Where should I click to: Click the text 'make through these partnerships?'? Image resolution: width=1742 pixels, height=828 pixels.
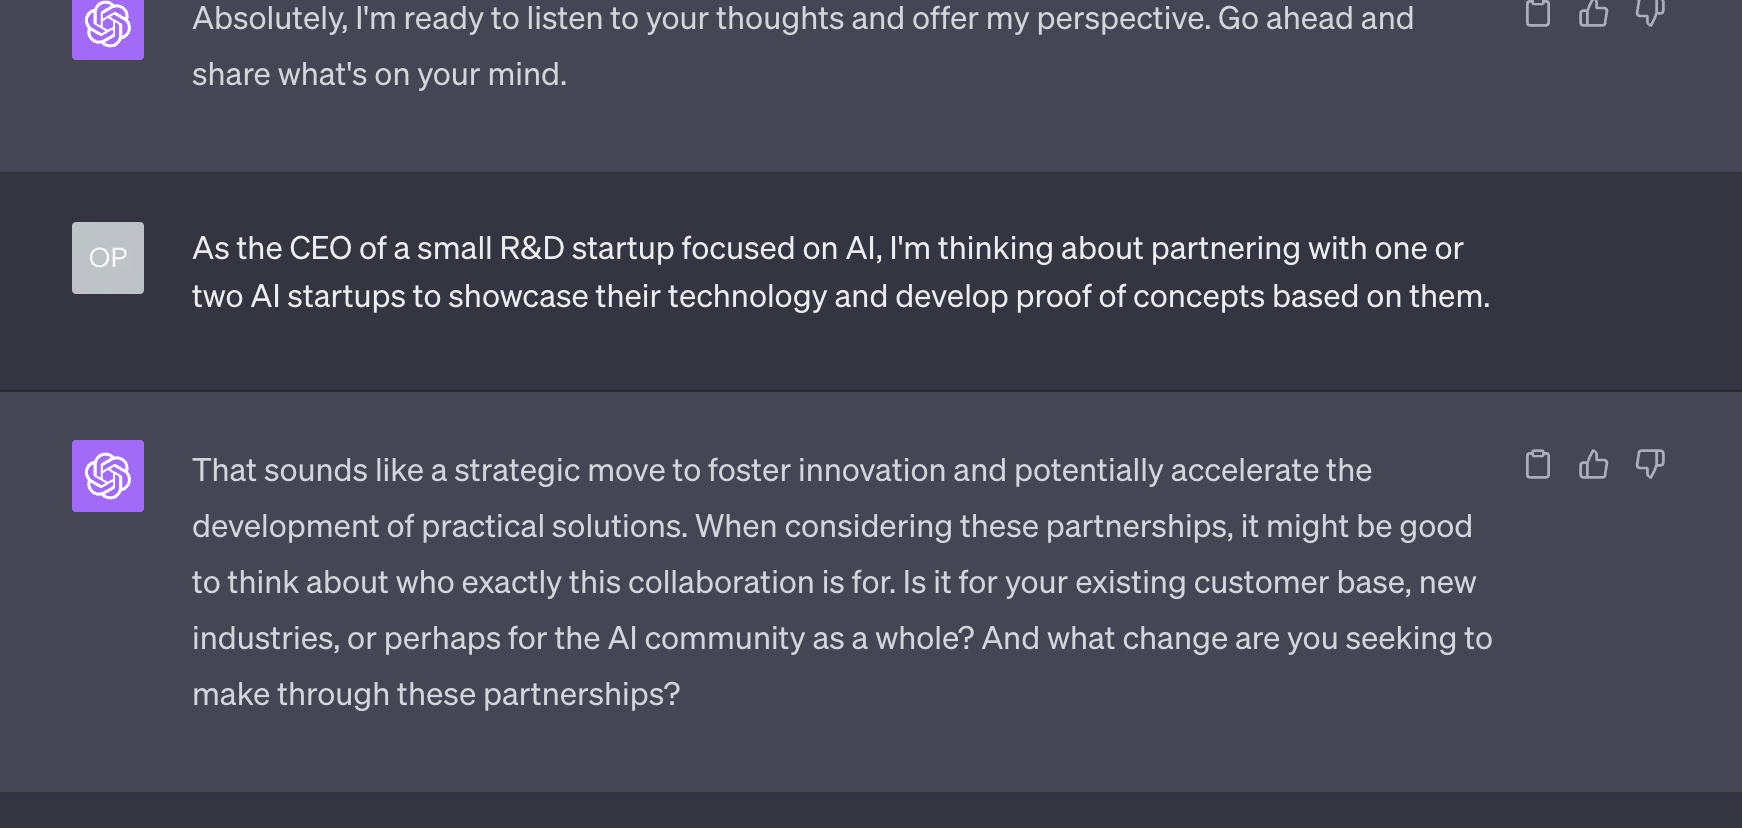(436, 694)
